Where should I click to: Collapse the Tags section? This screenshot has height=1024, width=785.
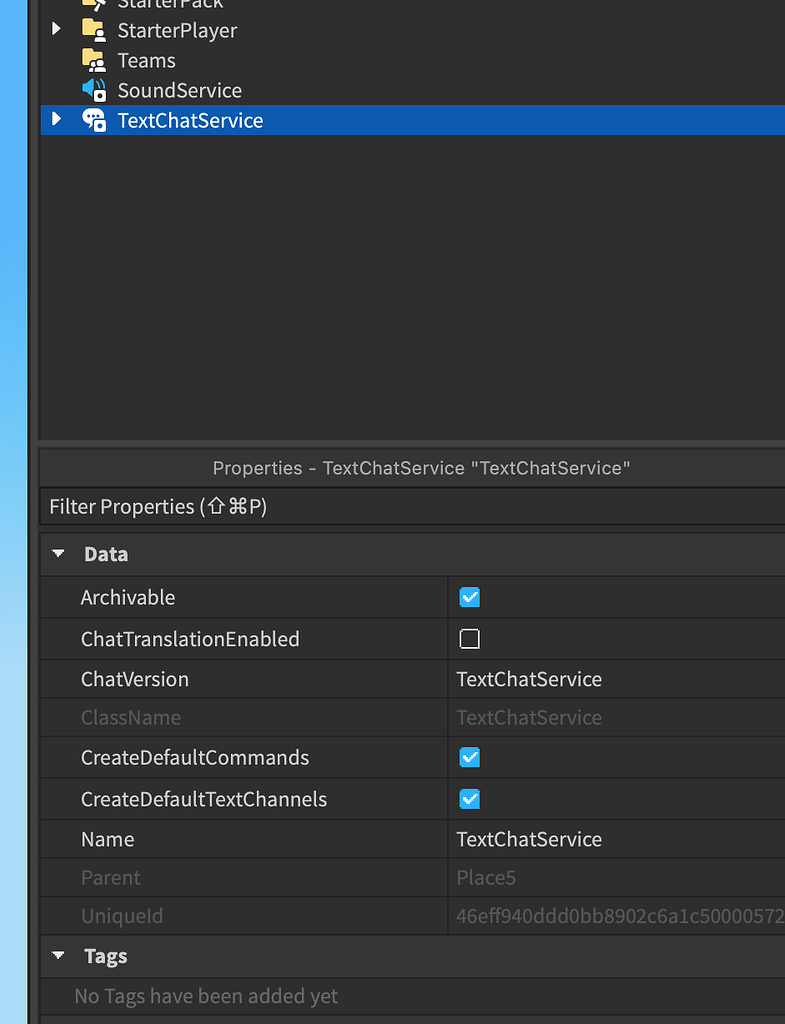click(57, 956)
